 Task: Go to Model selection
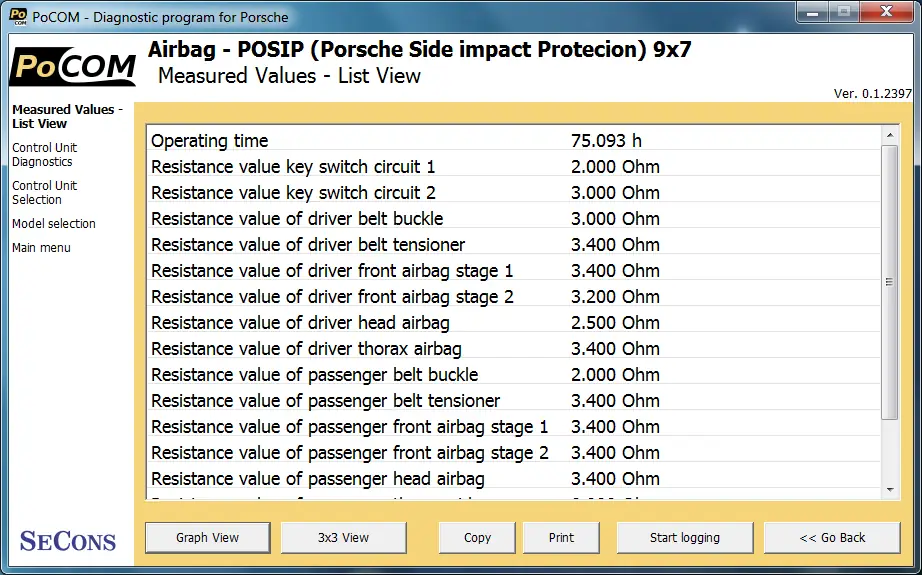coord(54,223)
